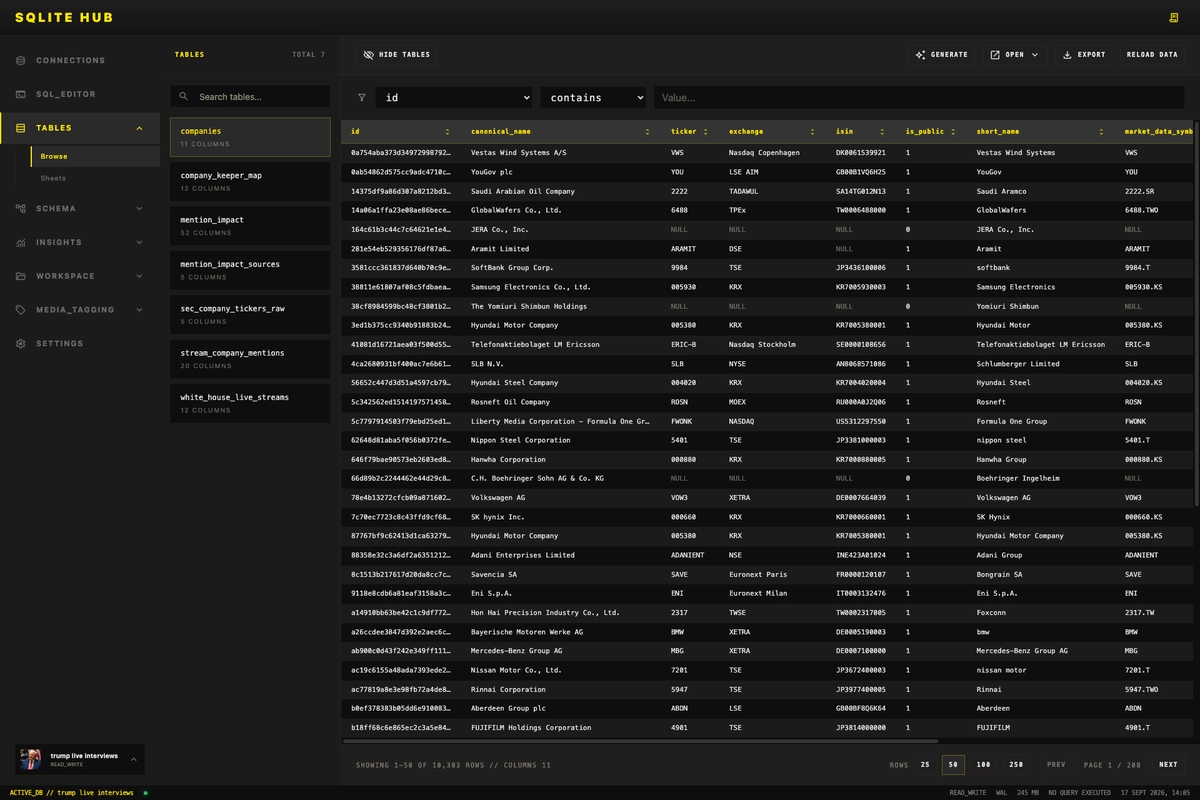Click the SQL_Editor sidebar icon
Screen dimensions: 1200x800
(x=21, y=94)
